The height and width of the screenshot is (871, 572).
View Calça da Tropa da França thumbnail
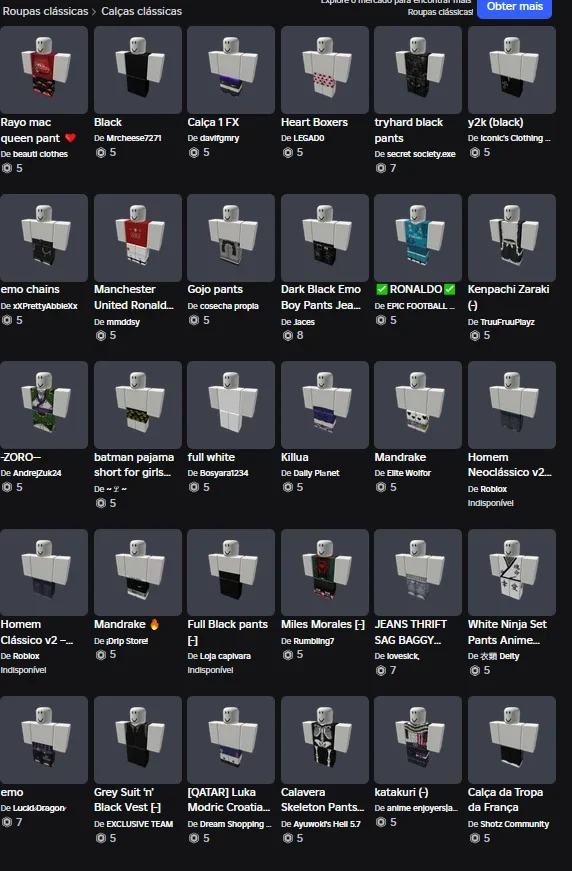[512, 740]
